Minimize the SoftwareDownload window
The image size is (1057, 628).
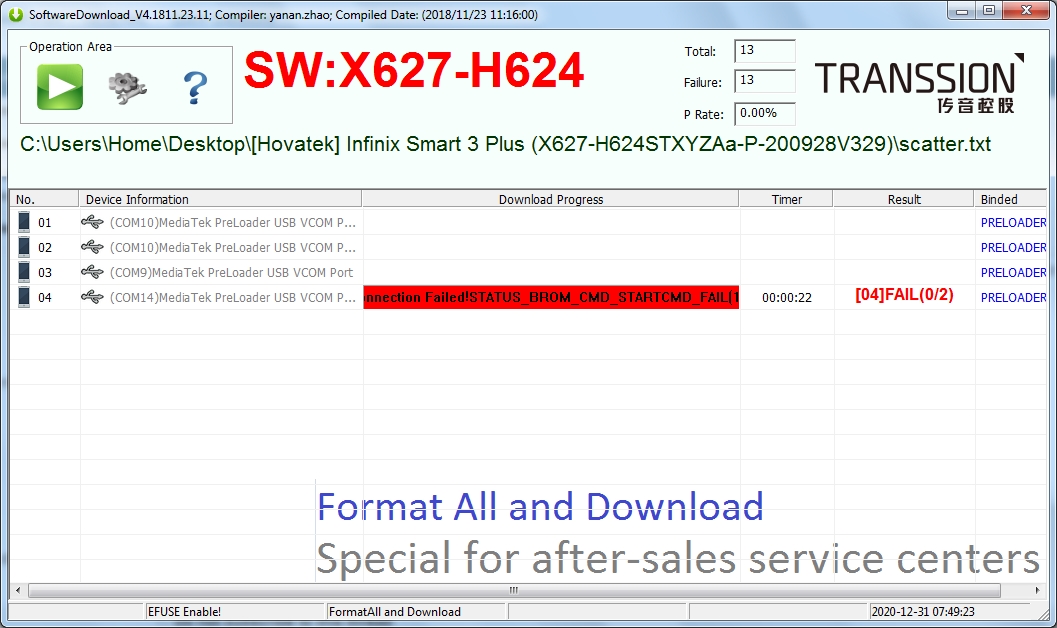point(962,11)
